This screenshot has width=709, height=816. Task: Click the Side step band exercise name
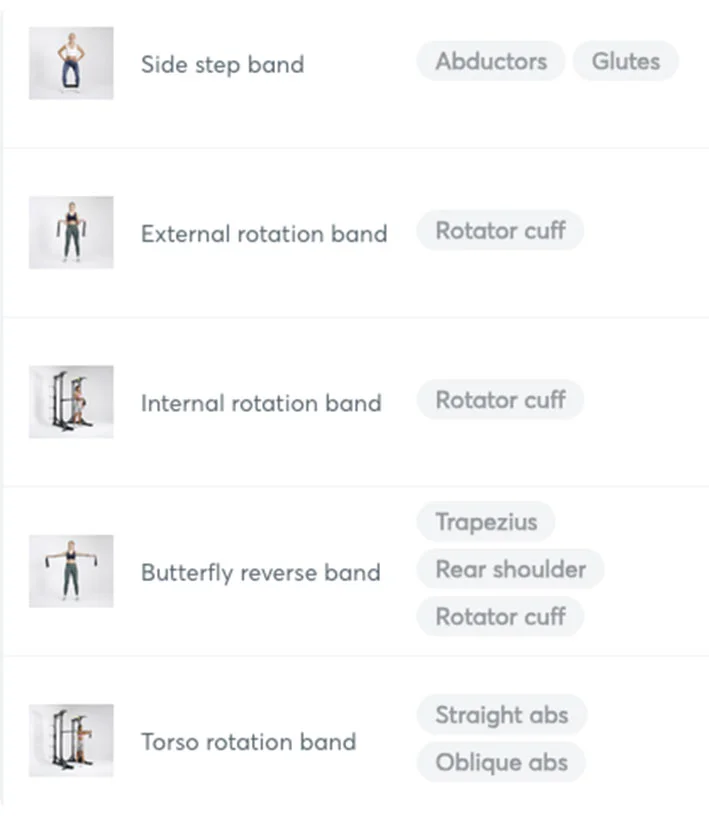click(222, 65)
